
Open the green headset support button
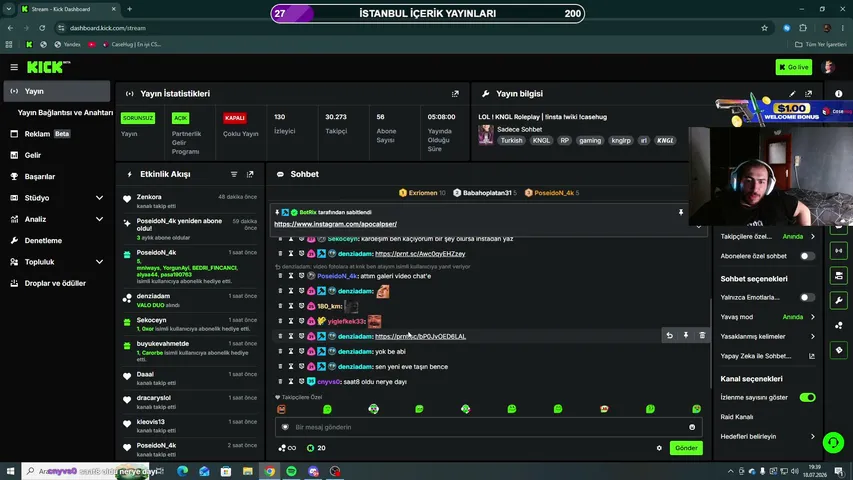click(833, 442)
